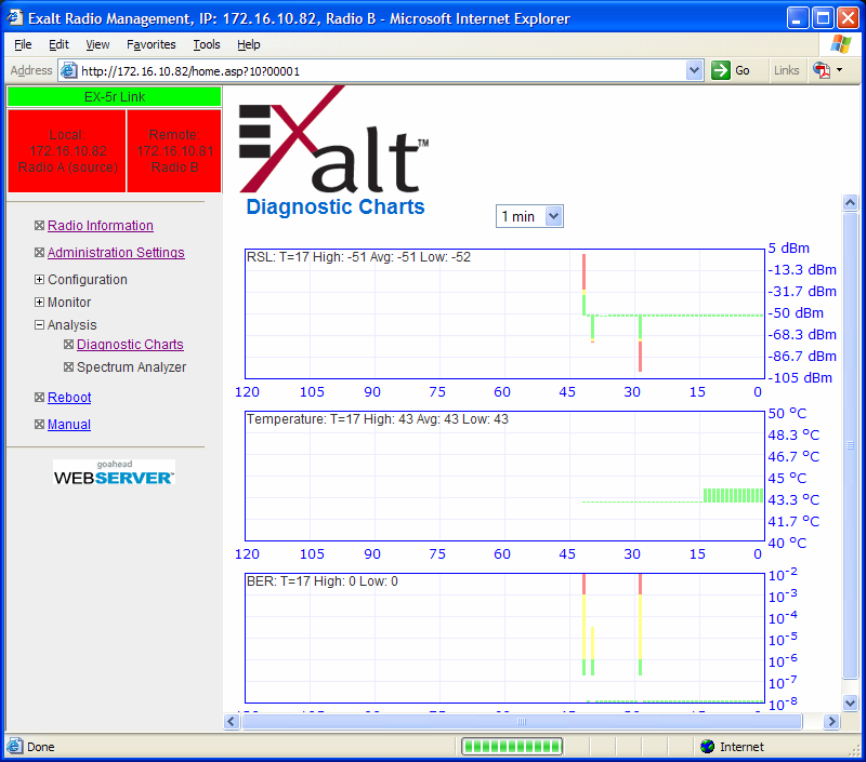Click the page icon beside Radio Information
Screen dimensions: 866x762
point(39,225)
